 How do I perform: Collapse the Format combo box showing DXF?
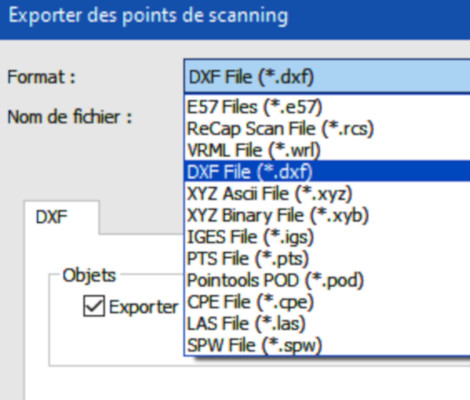327,76
